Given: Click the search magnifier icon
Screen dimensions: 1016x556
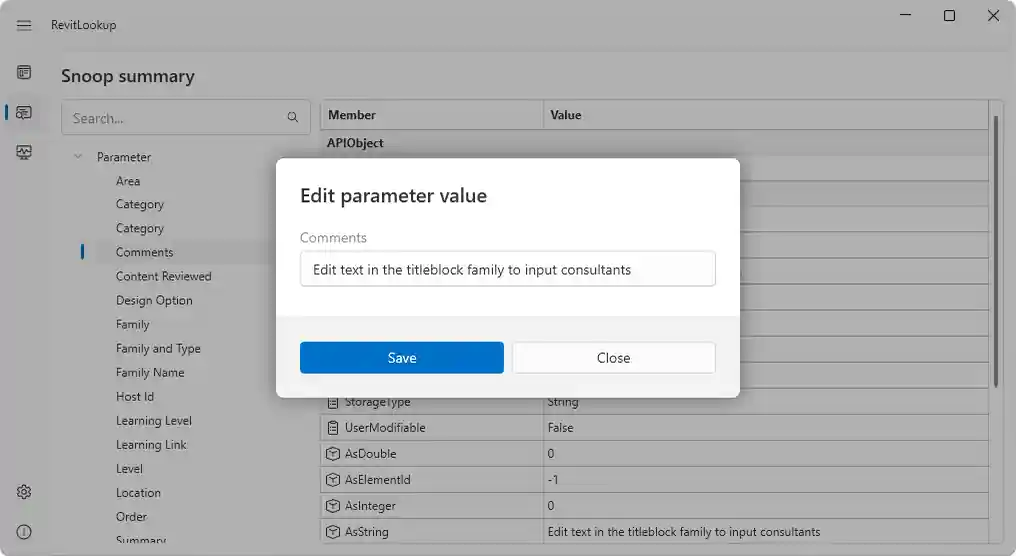Looking at the screenshot, I should pos(293,118).
